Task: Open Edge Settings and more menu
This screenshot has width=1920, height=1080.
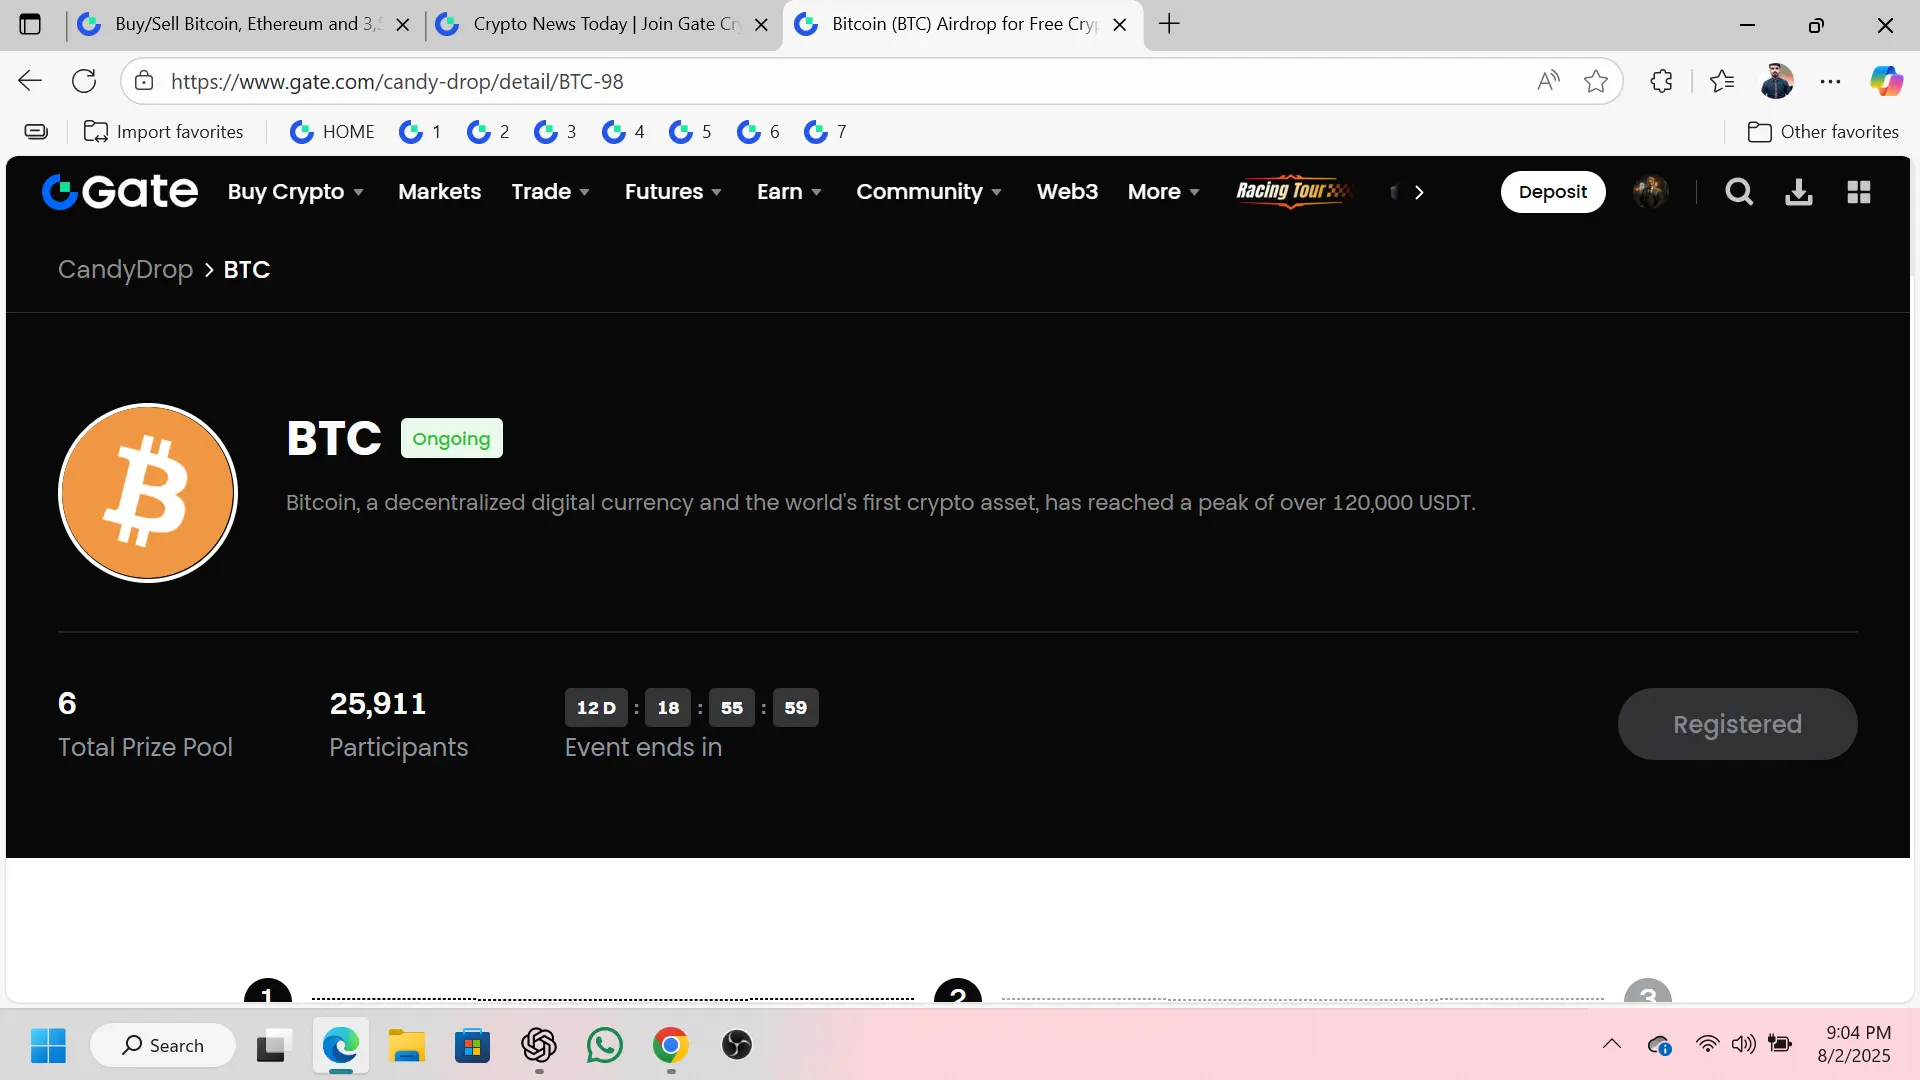Action: [1830, 81]
